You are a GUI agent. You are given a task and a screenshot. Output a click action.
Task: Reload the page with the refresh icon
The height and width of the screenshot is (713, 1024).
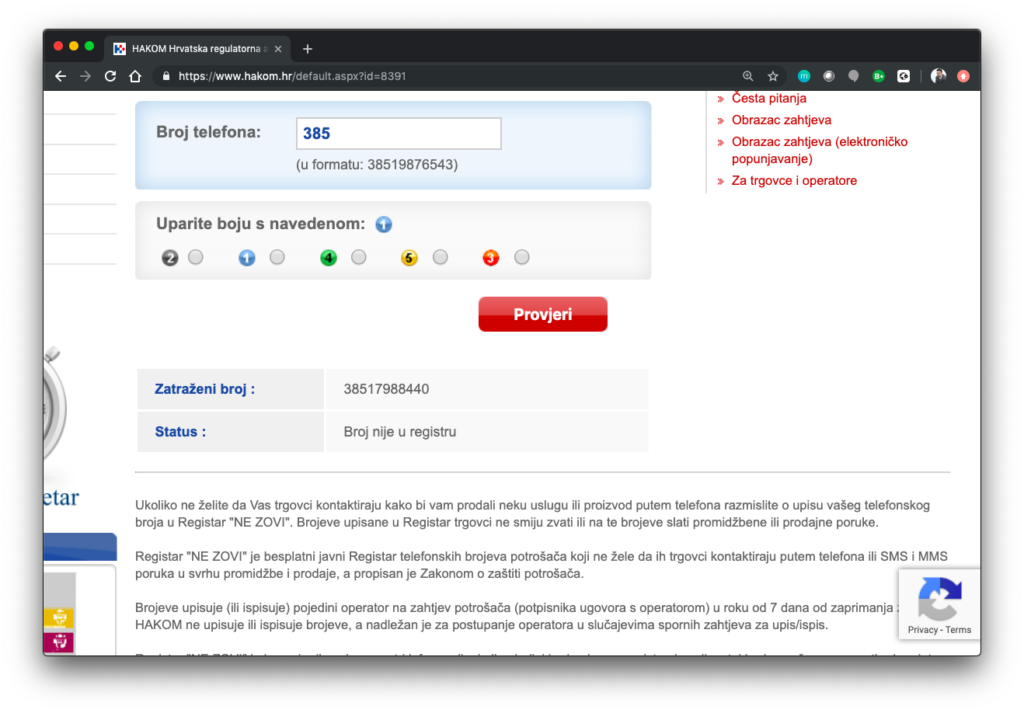(x=110, y=76)
